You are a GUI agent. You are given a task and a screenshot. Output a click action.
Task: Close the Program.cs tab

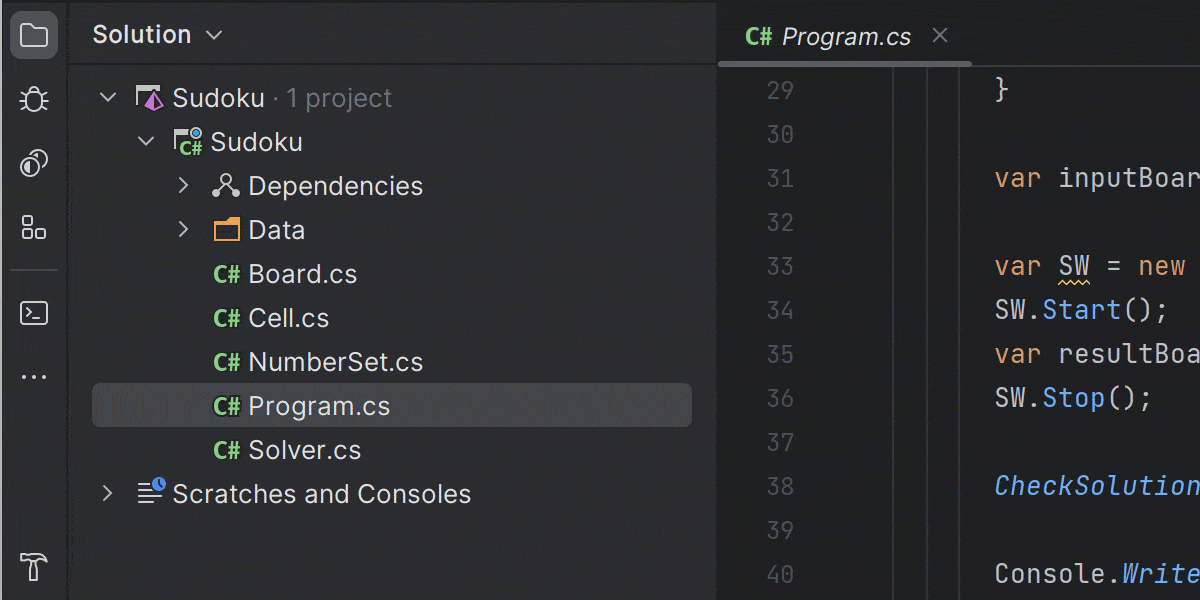pos(938,36)
